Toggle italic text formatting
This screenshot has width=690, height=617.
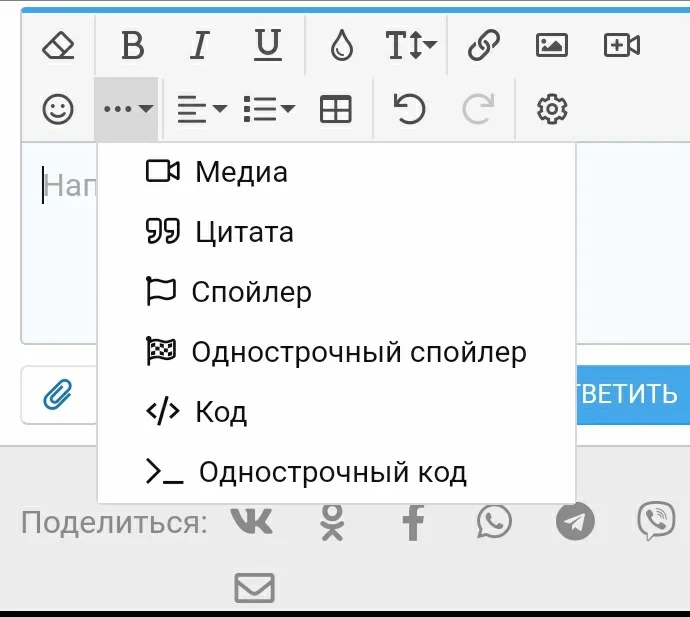tap(200, 45)
